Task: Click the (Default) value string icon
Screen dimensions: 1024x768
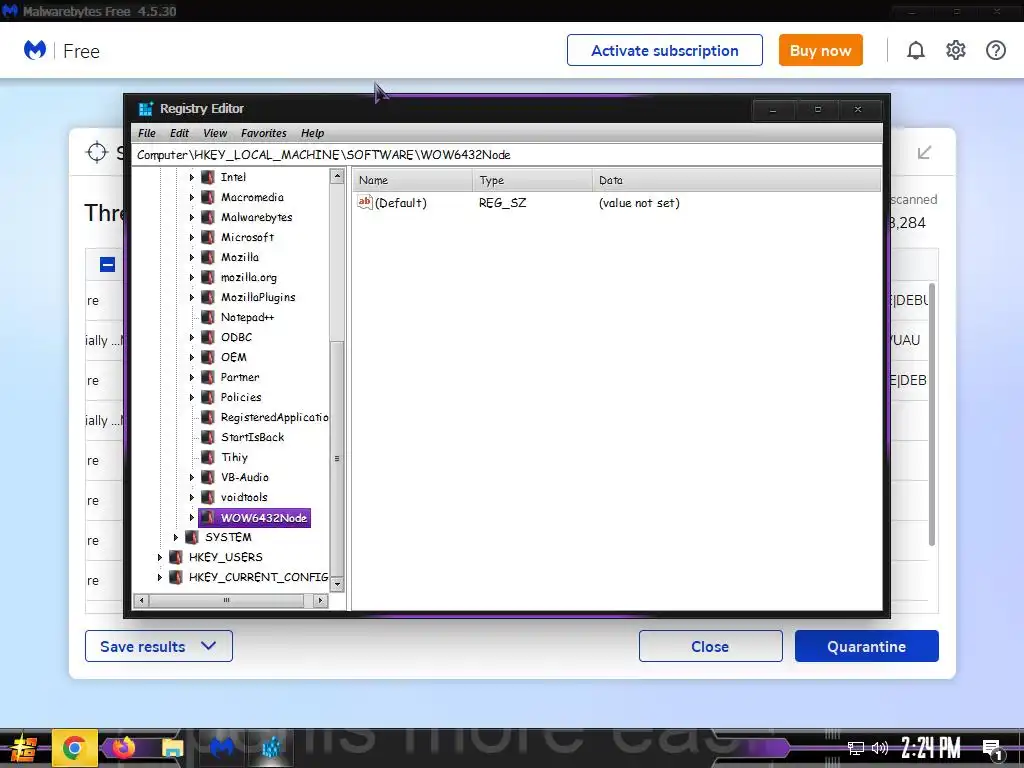Action: 364,202
